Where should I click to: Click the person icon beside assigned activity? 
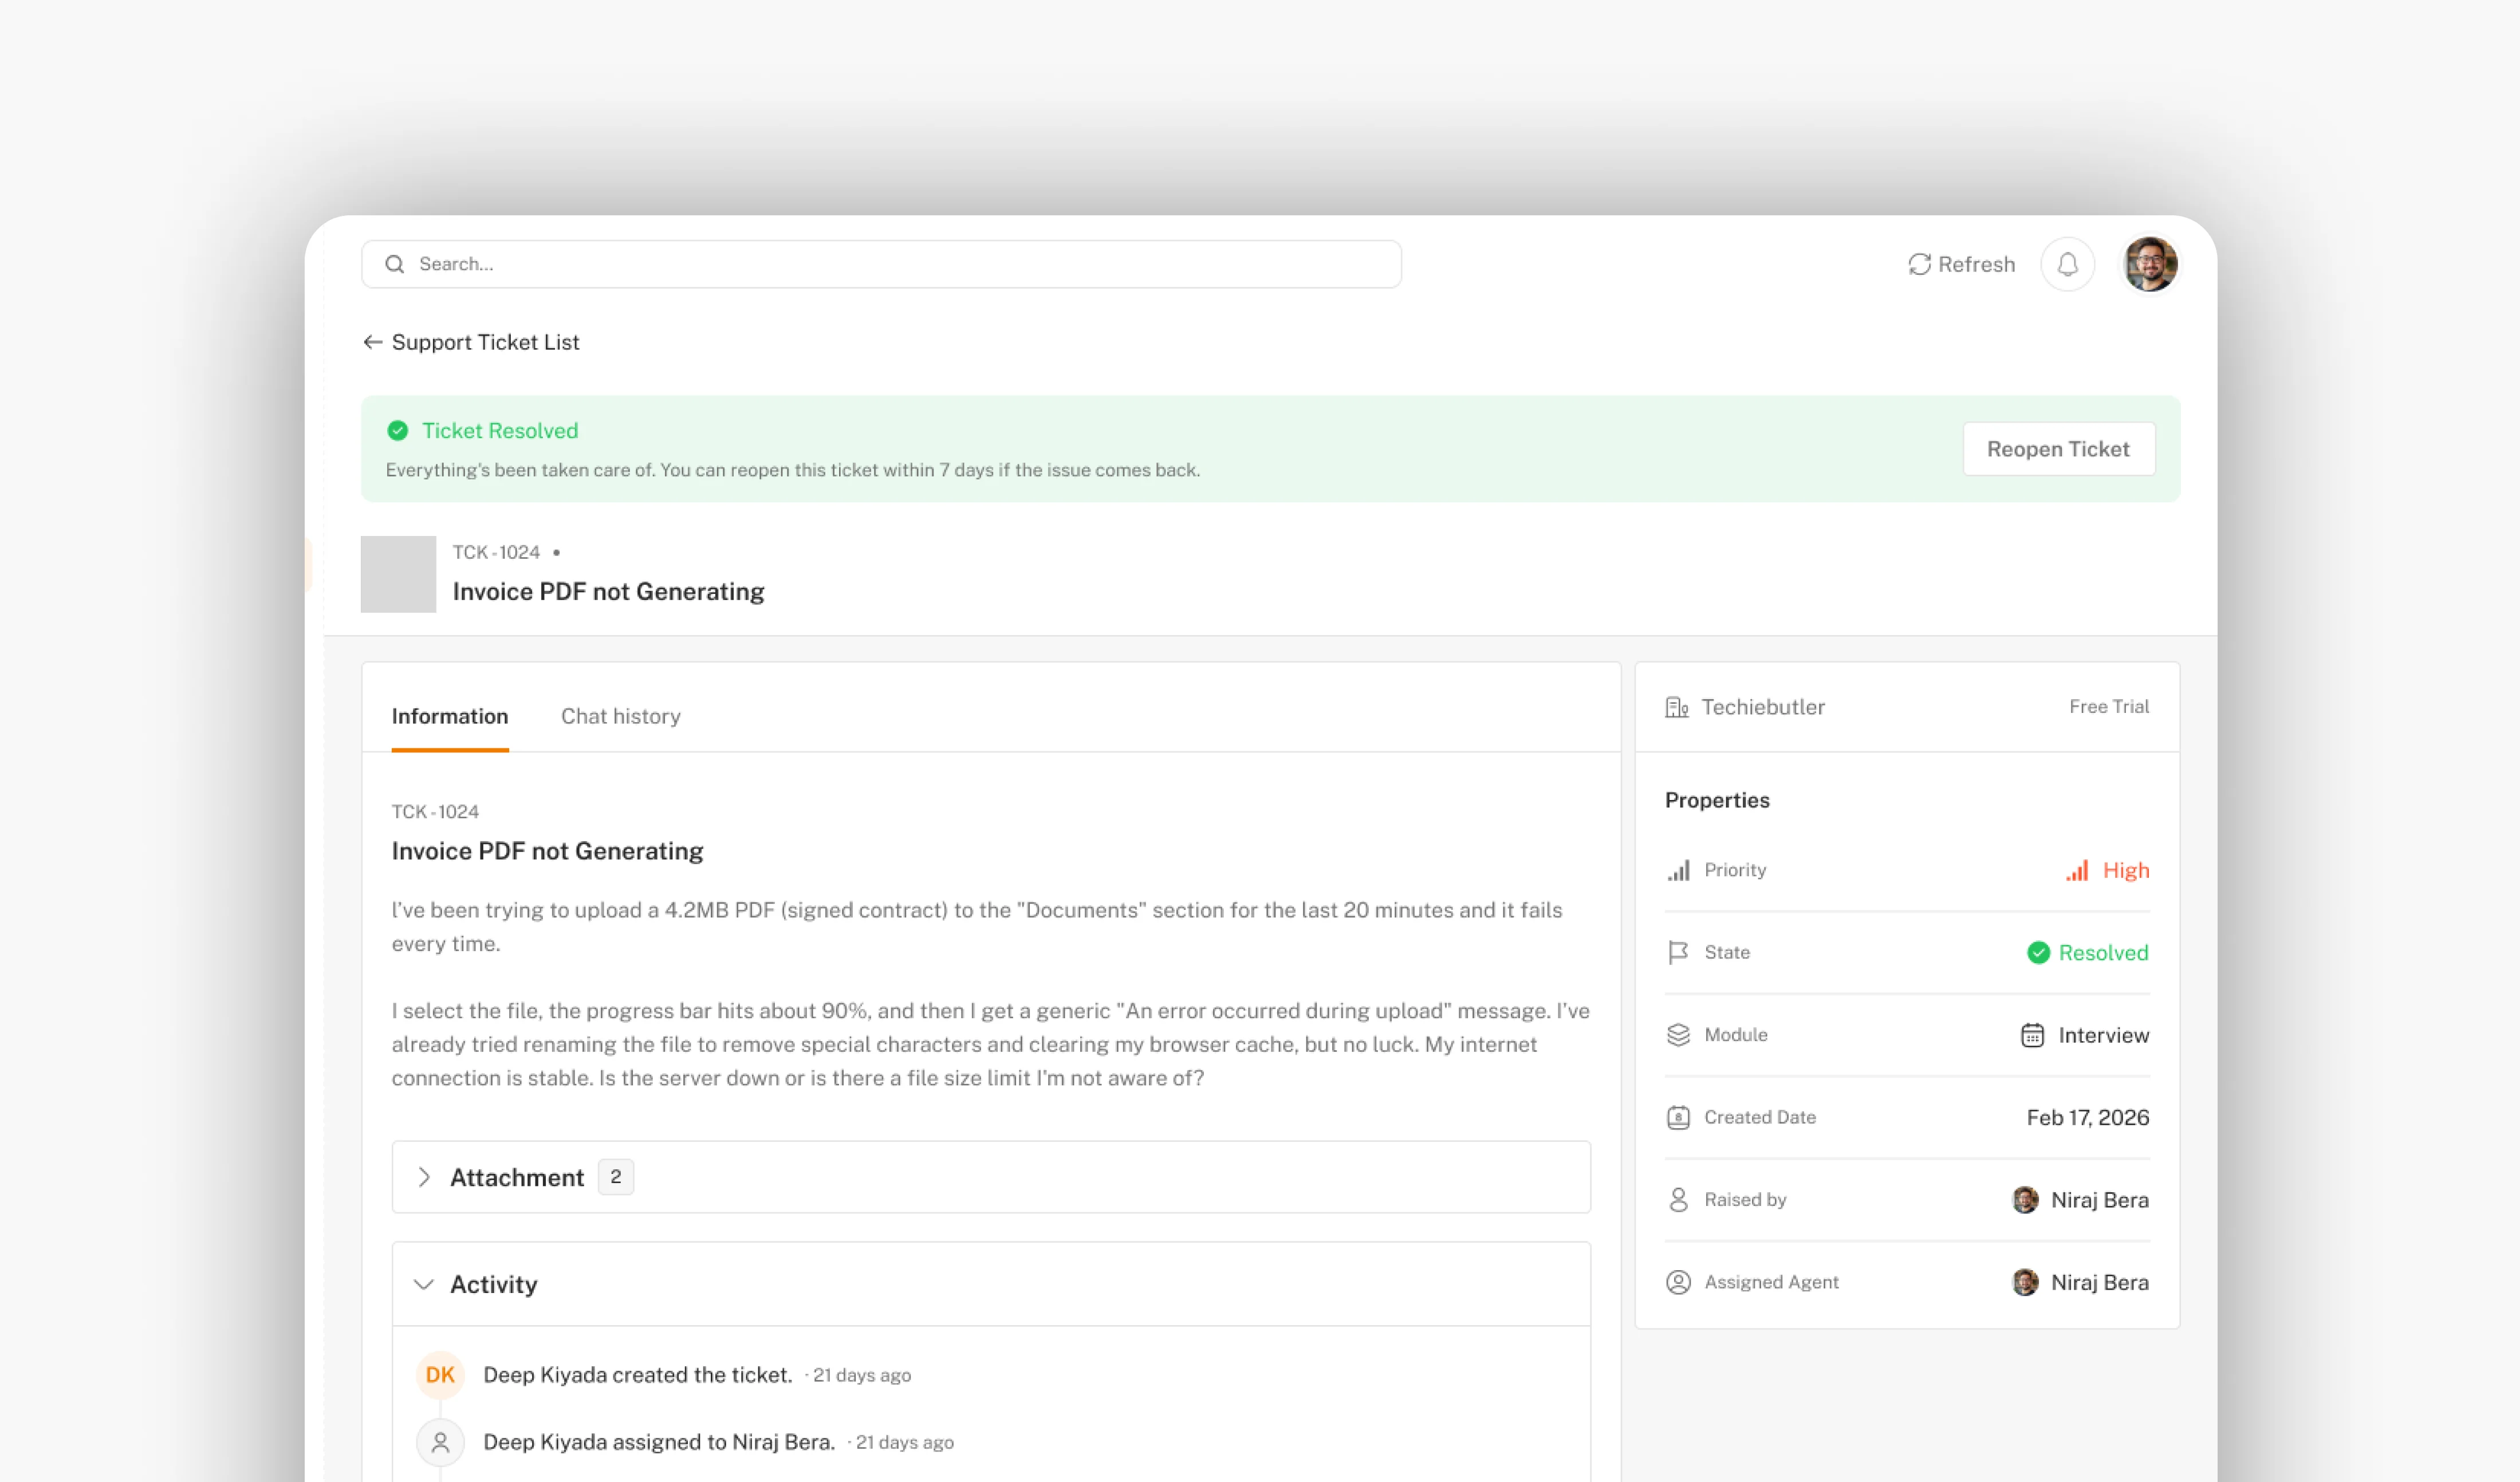(x=440, y=1442)
